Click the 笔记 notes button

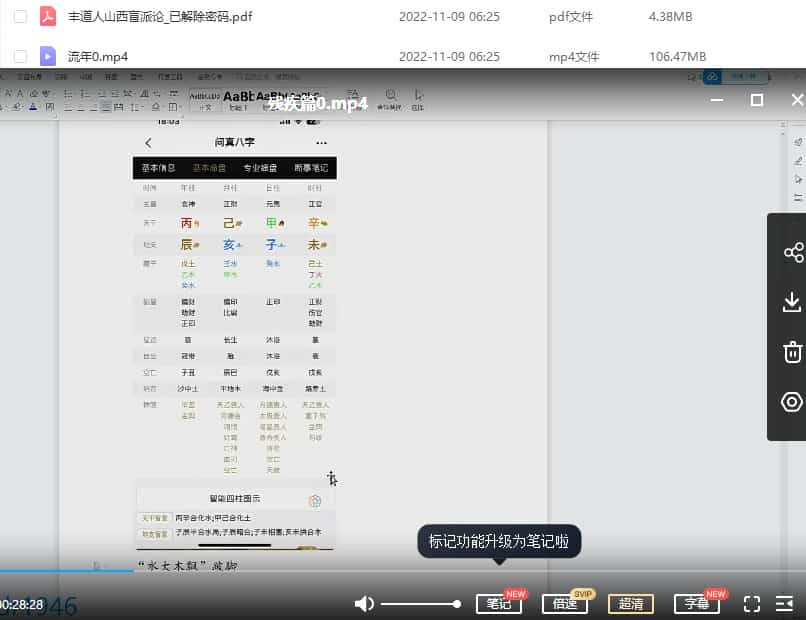point(499,604)
